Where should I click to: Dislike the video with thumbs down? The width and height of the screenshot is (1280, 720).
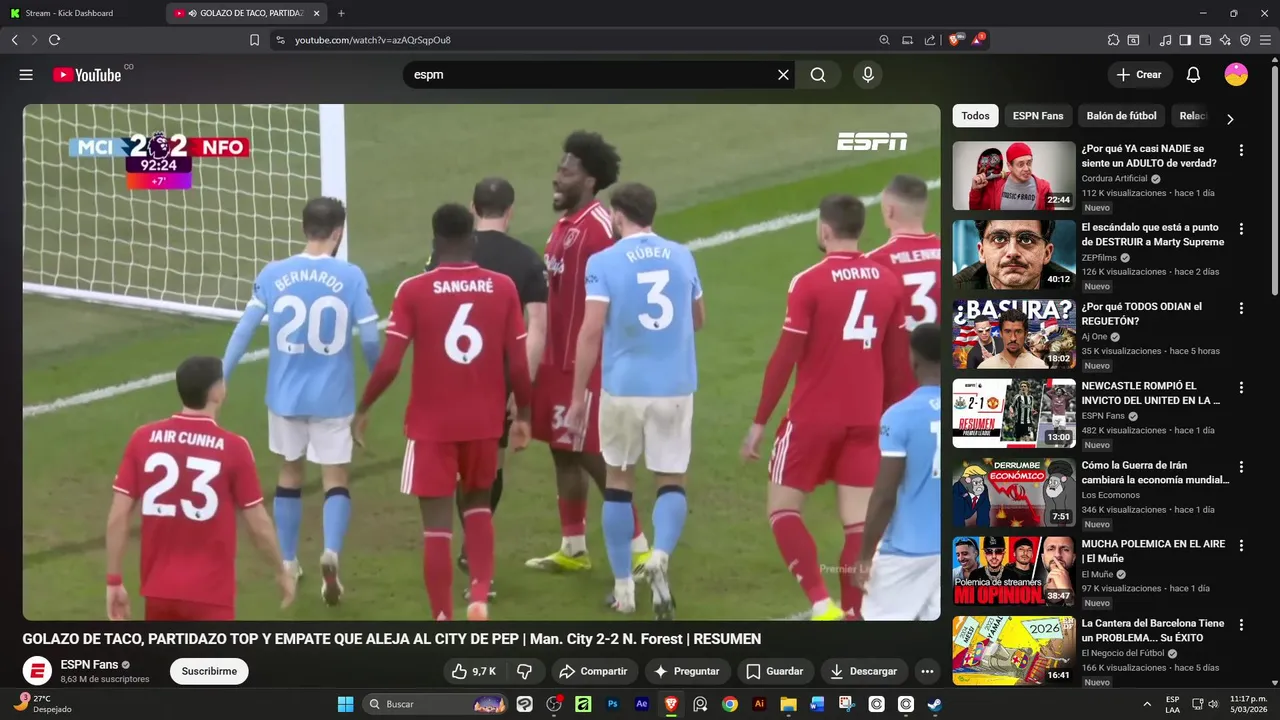pyautogui.click(x=524, y=671)
